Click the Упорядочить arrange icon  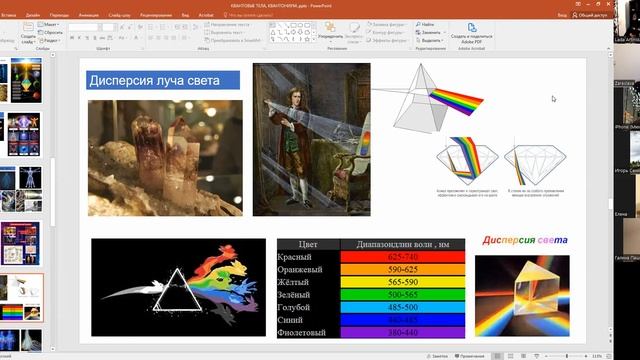(330, 27)
